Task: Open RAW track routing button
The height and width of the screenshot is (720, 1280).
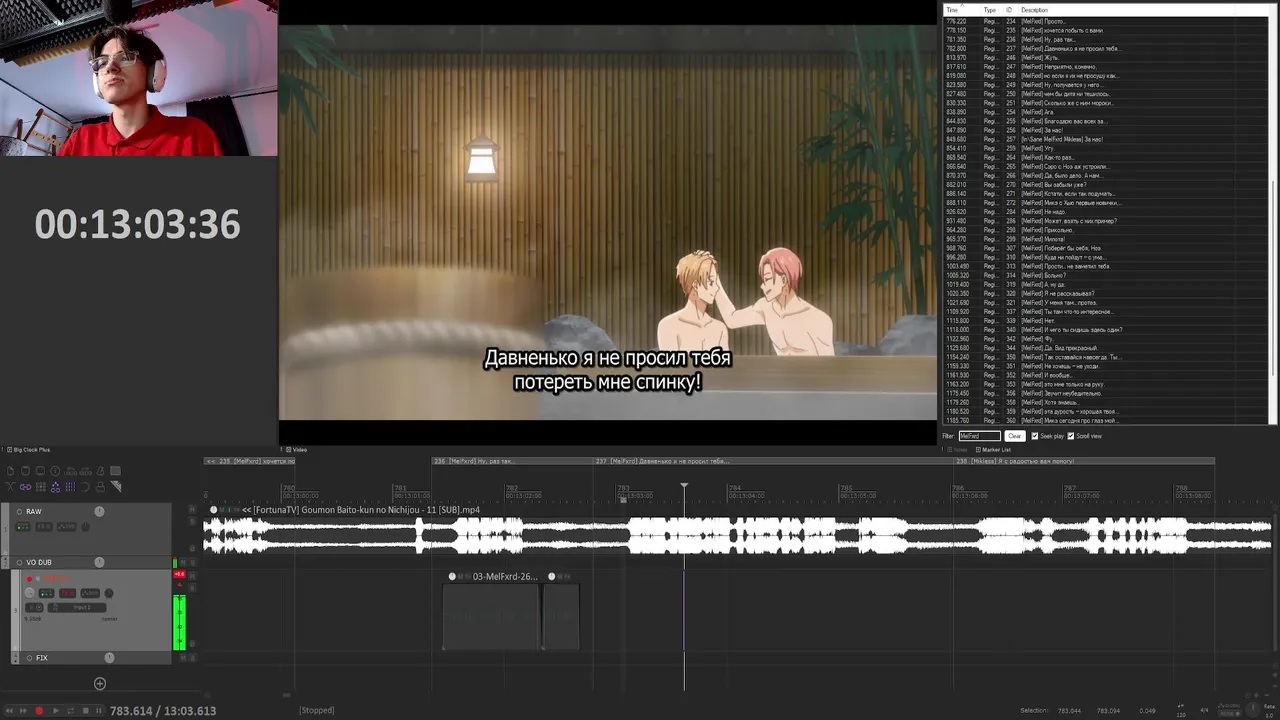Action: pyautogui.click(x=23, y=527)
